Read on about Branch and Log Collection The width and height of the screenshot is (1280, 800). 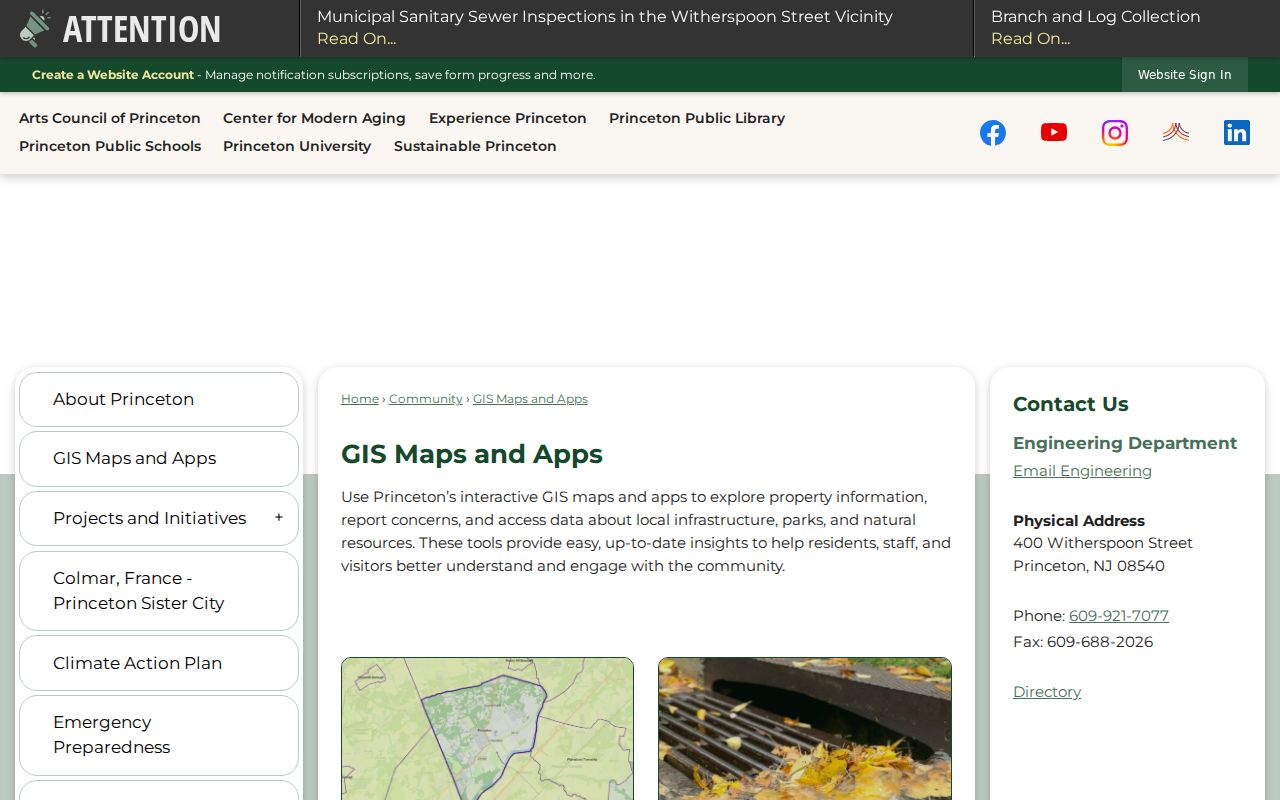(x=1030, y=39)
